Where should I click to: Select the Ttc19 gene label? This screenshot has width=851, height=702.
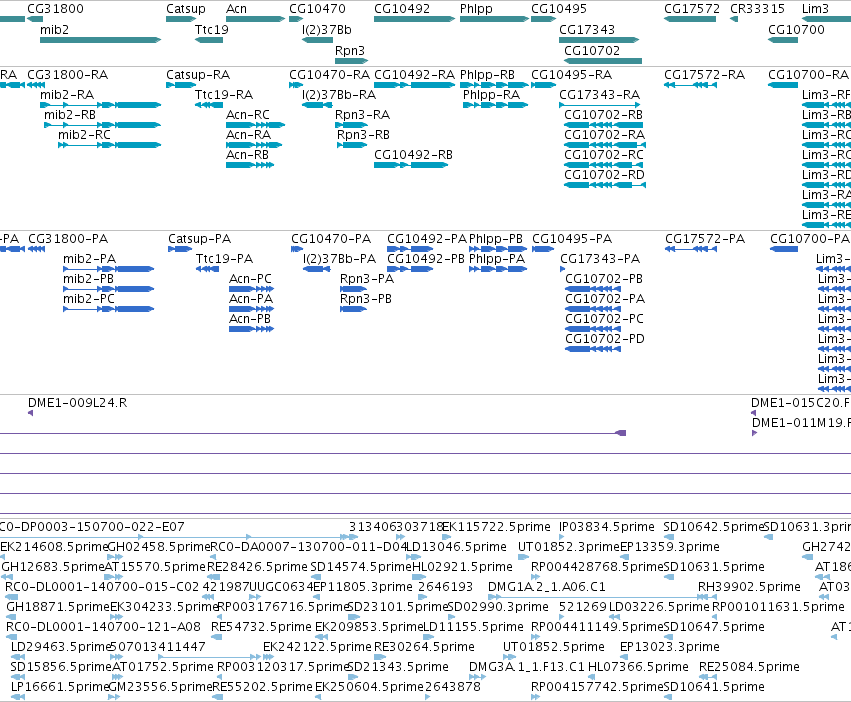pyautogui.click(x=212, y=30)
